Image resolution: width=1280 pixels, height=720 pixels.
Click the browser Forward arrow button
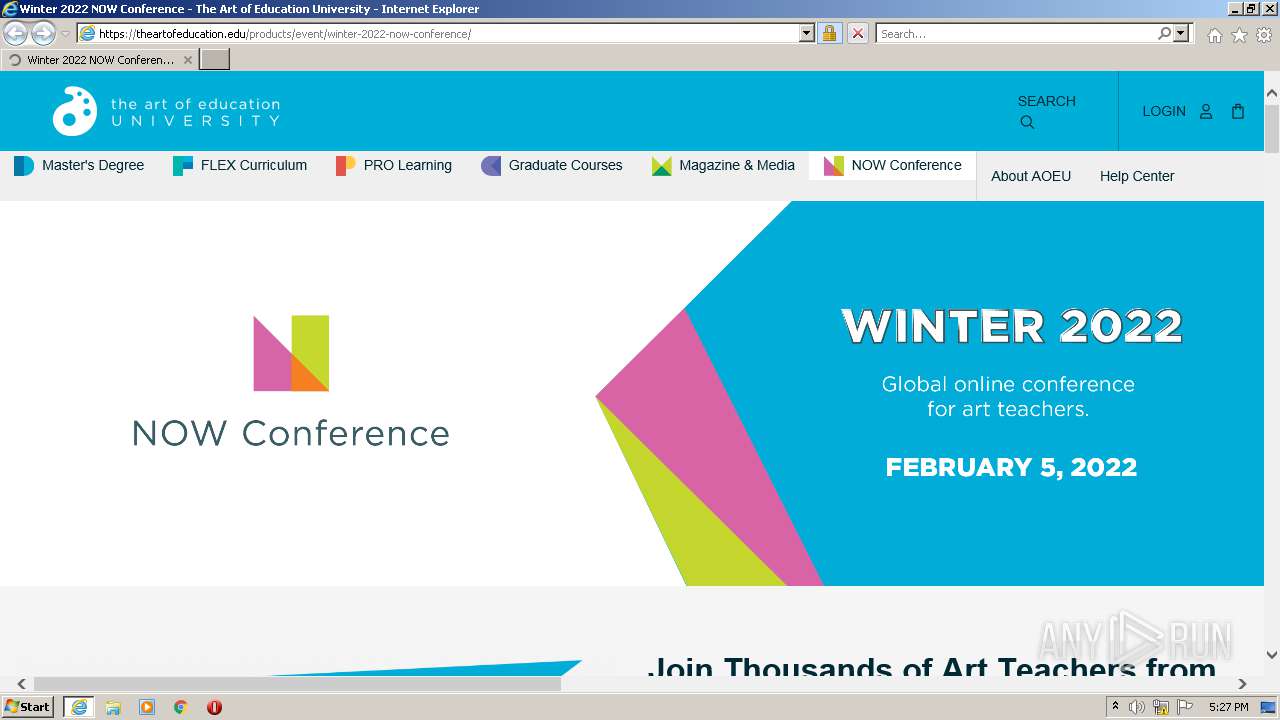[x=43, y=34]
